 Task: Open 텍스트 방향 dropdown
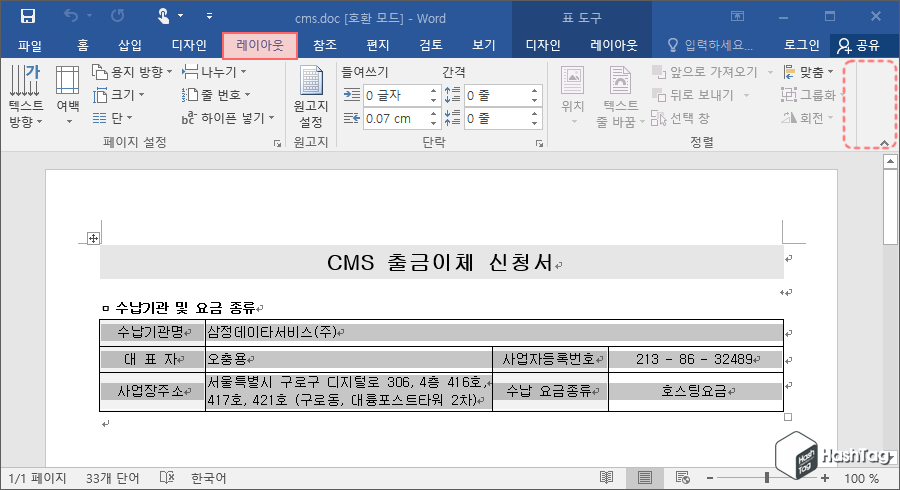pyautogui.click(x=25, y=96)
